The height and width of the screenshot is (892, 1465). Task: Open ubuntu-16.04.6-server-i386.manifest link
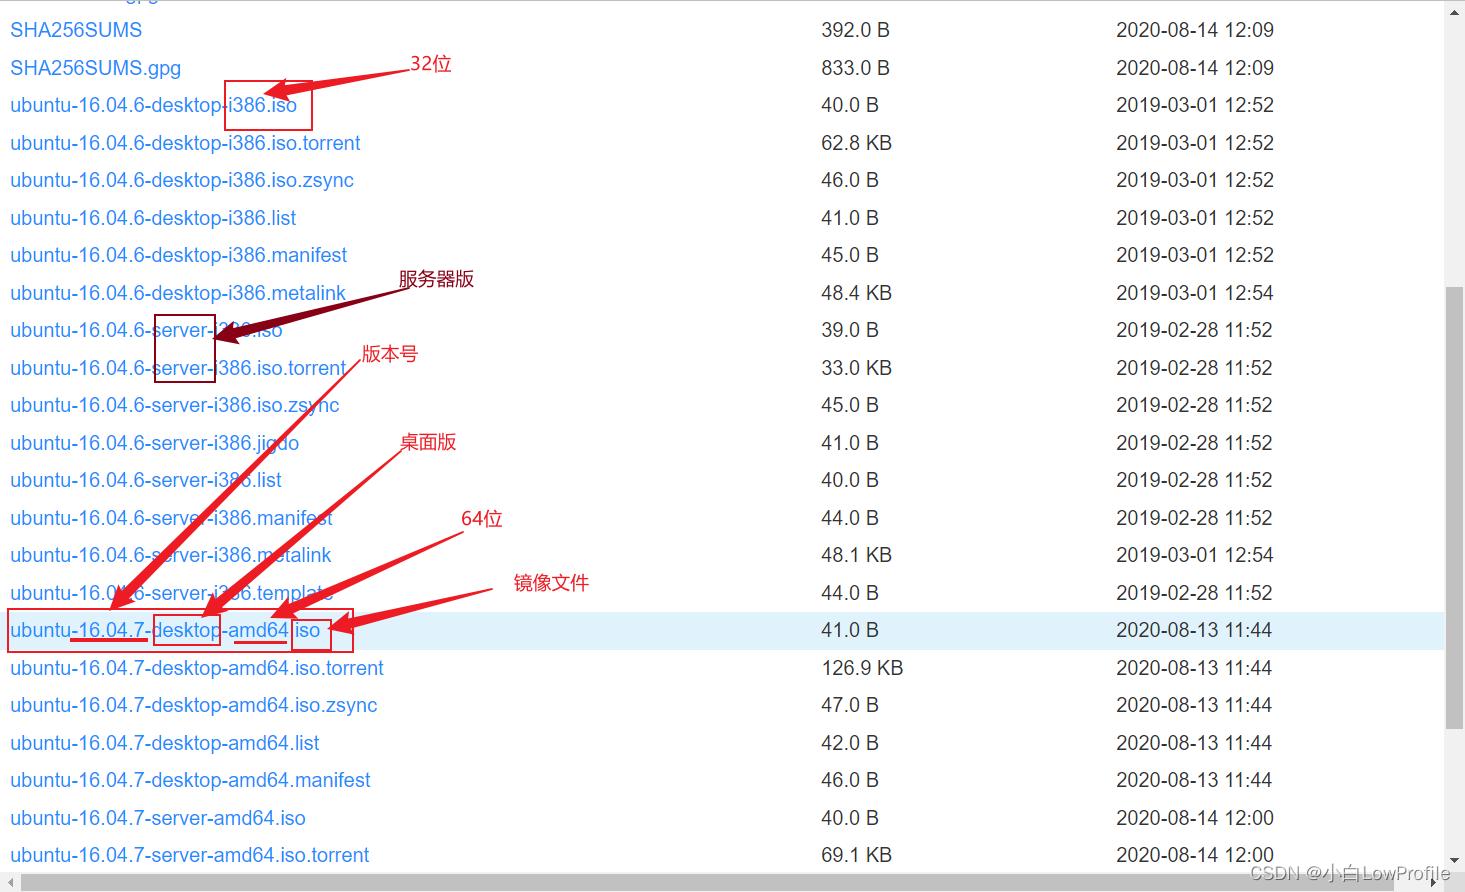[171, 518]
